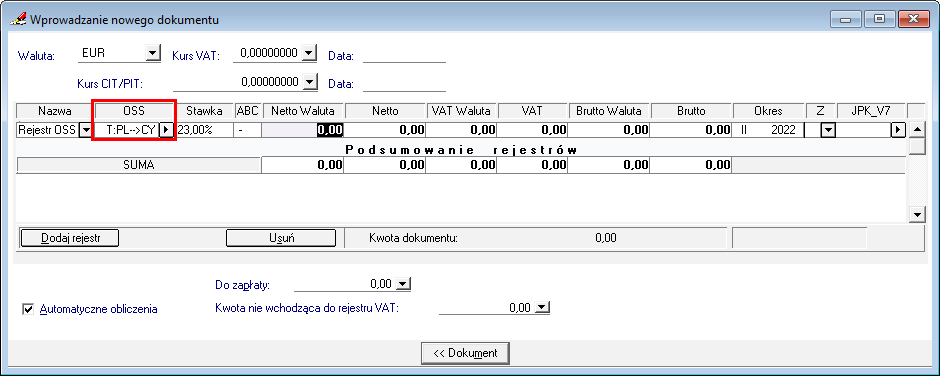Expand the Kurs CIT/PIT dropdown

pyautogui.click(x=309, y=81)
